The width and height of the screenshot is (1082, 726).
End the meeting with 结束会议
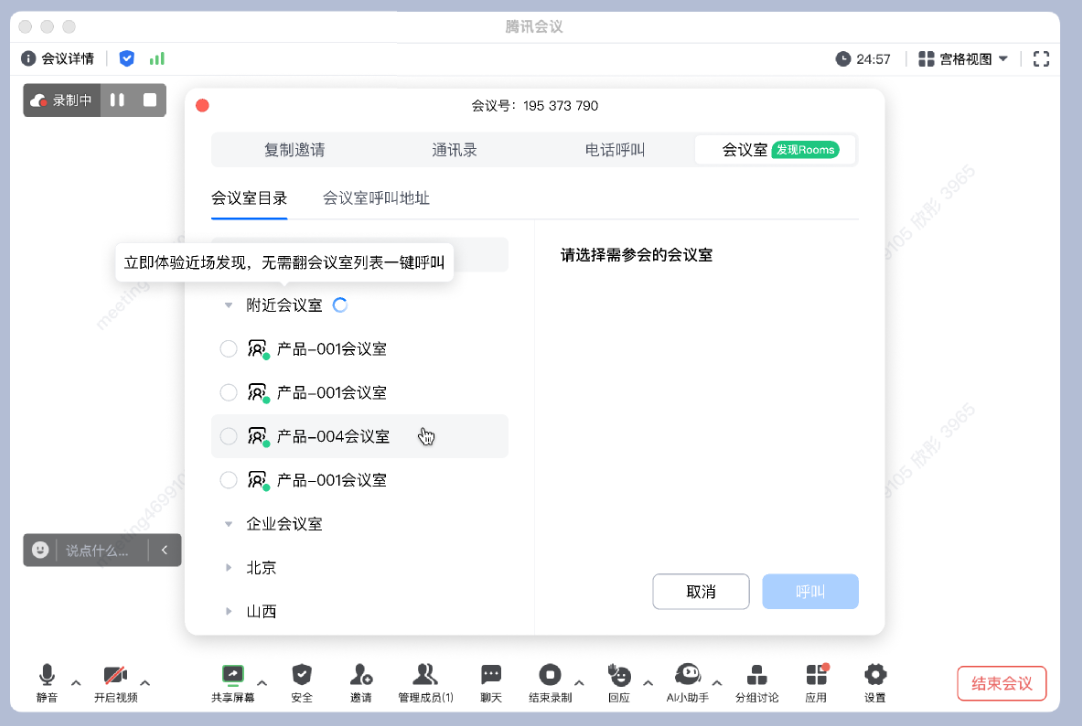[x=1002, y=683]
